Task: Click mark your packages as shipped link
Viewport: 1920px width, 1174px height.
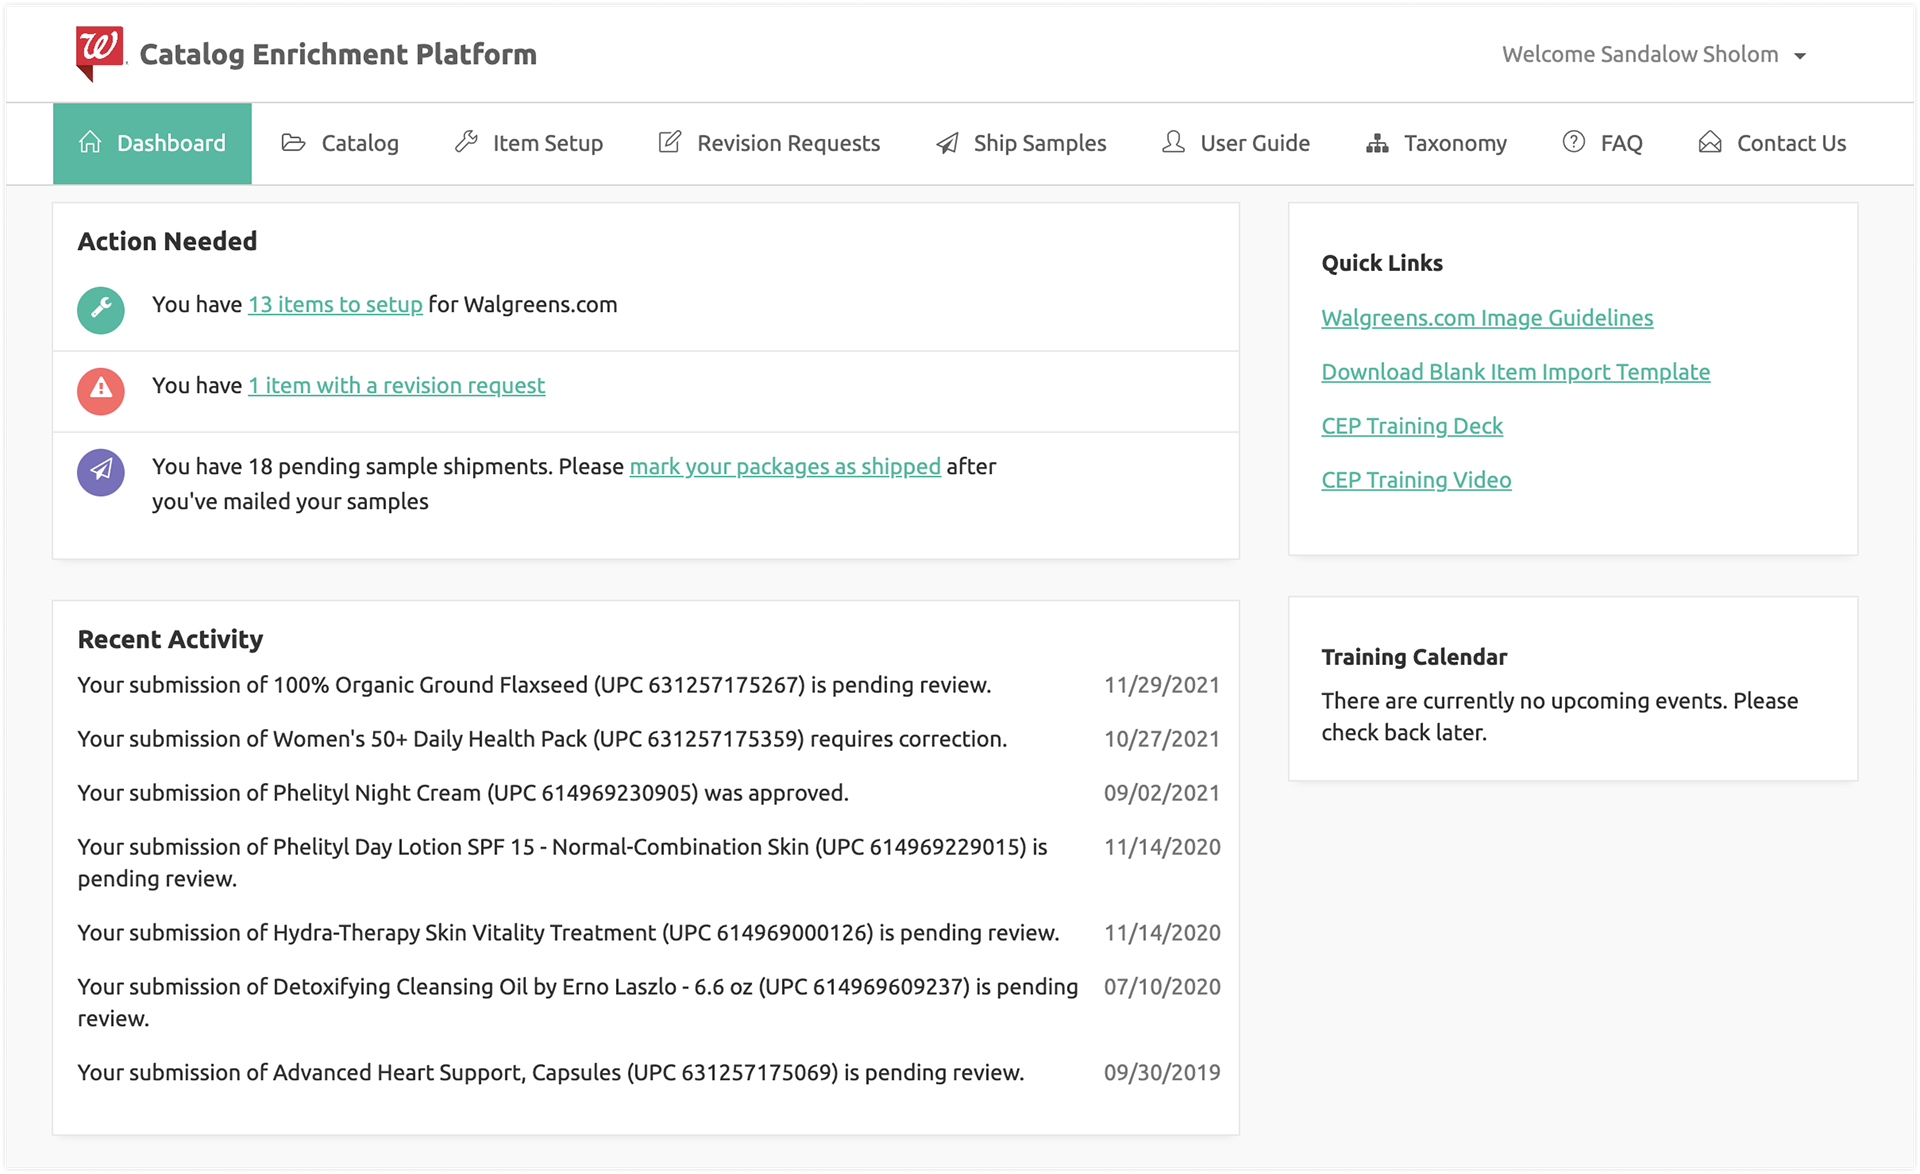Action: click(x=785, y=466)
